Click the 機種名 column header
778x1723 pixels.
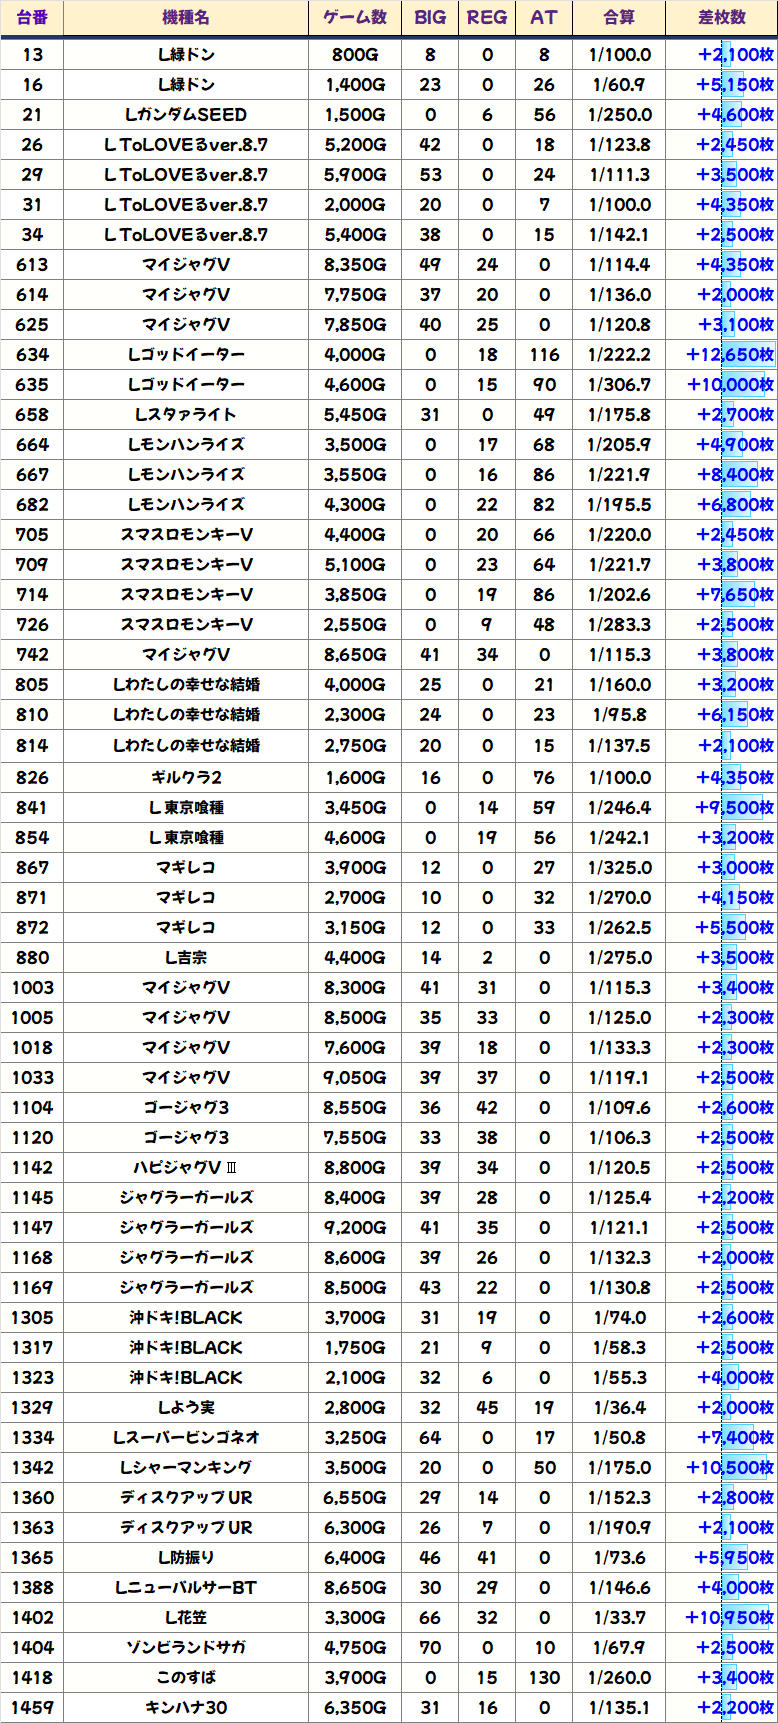tap(186, 18)
